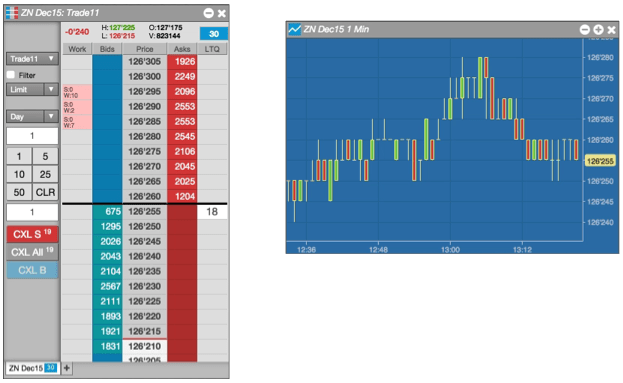Close the ZN Dec15 chart widget
The image size is (623, 383).
612,29
